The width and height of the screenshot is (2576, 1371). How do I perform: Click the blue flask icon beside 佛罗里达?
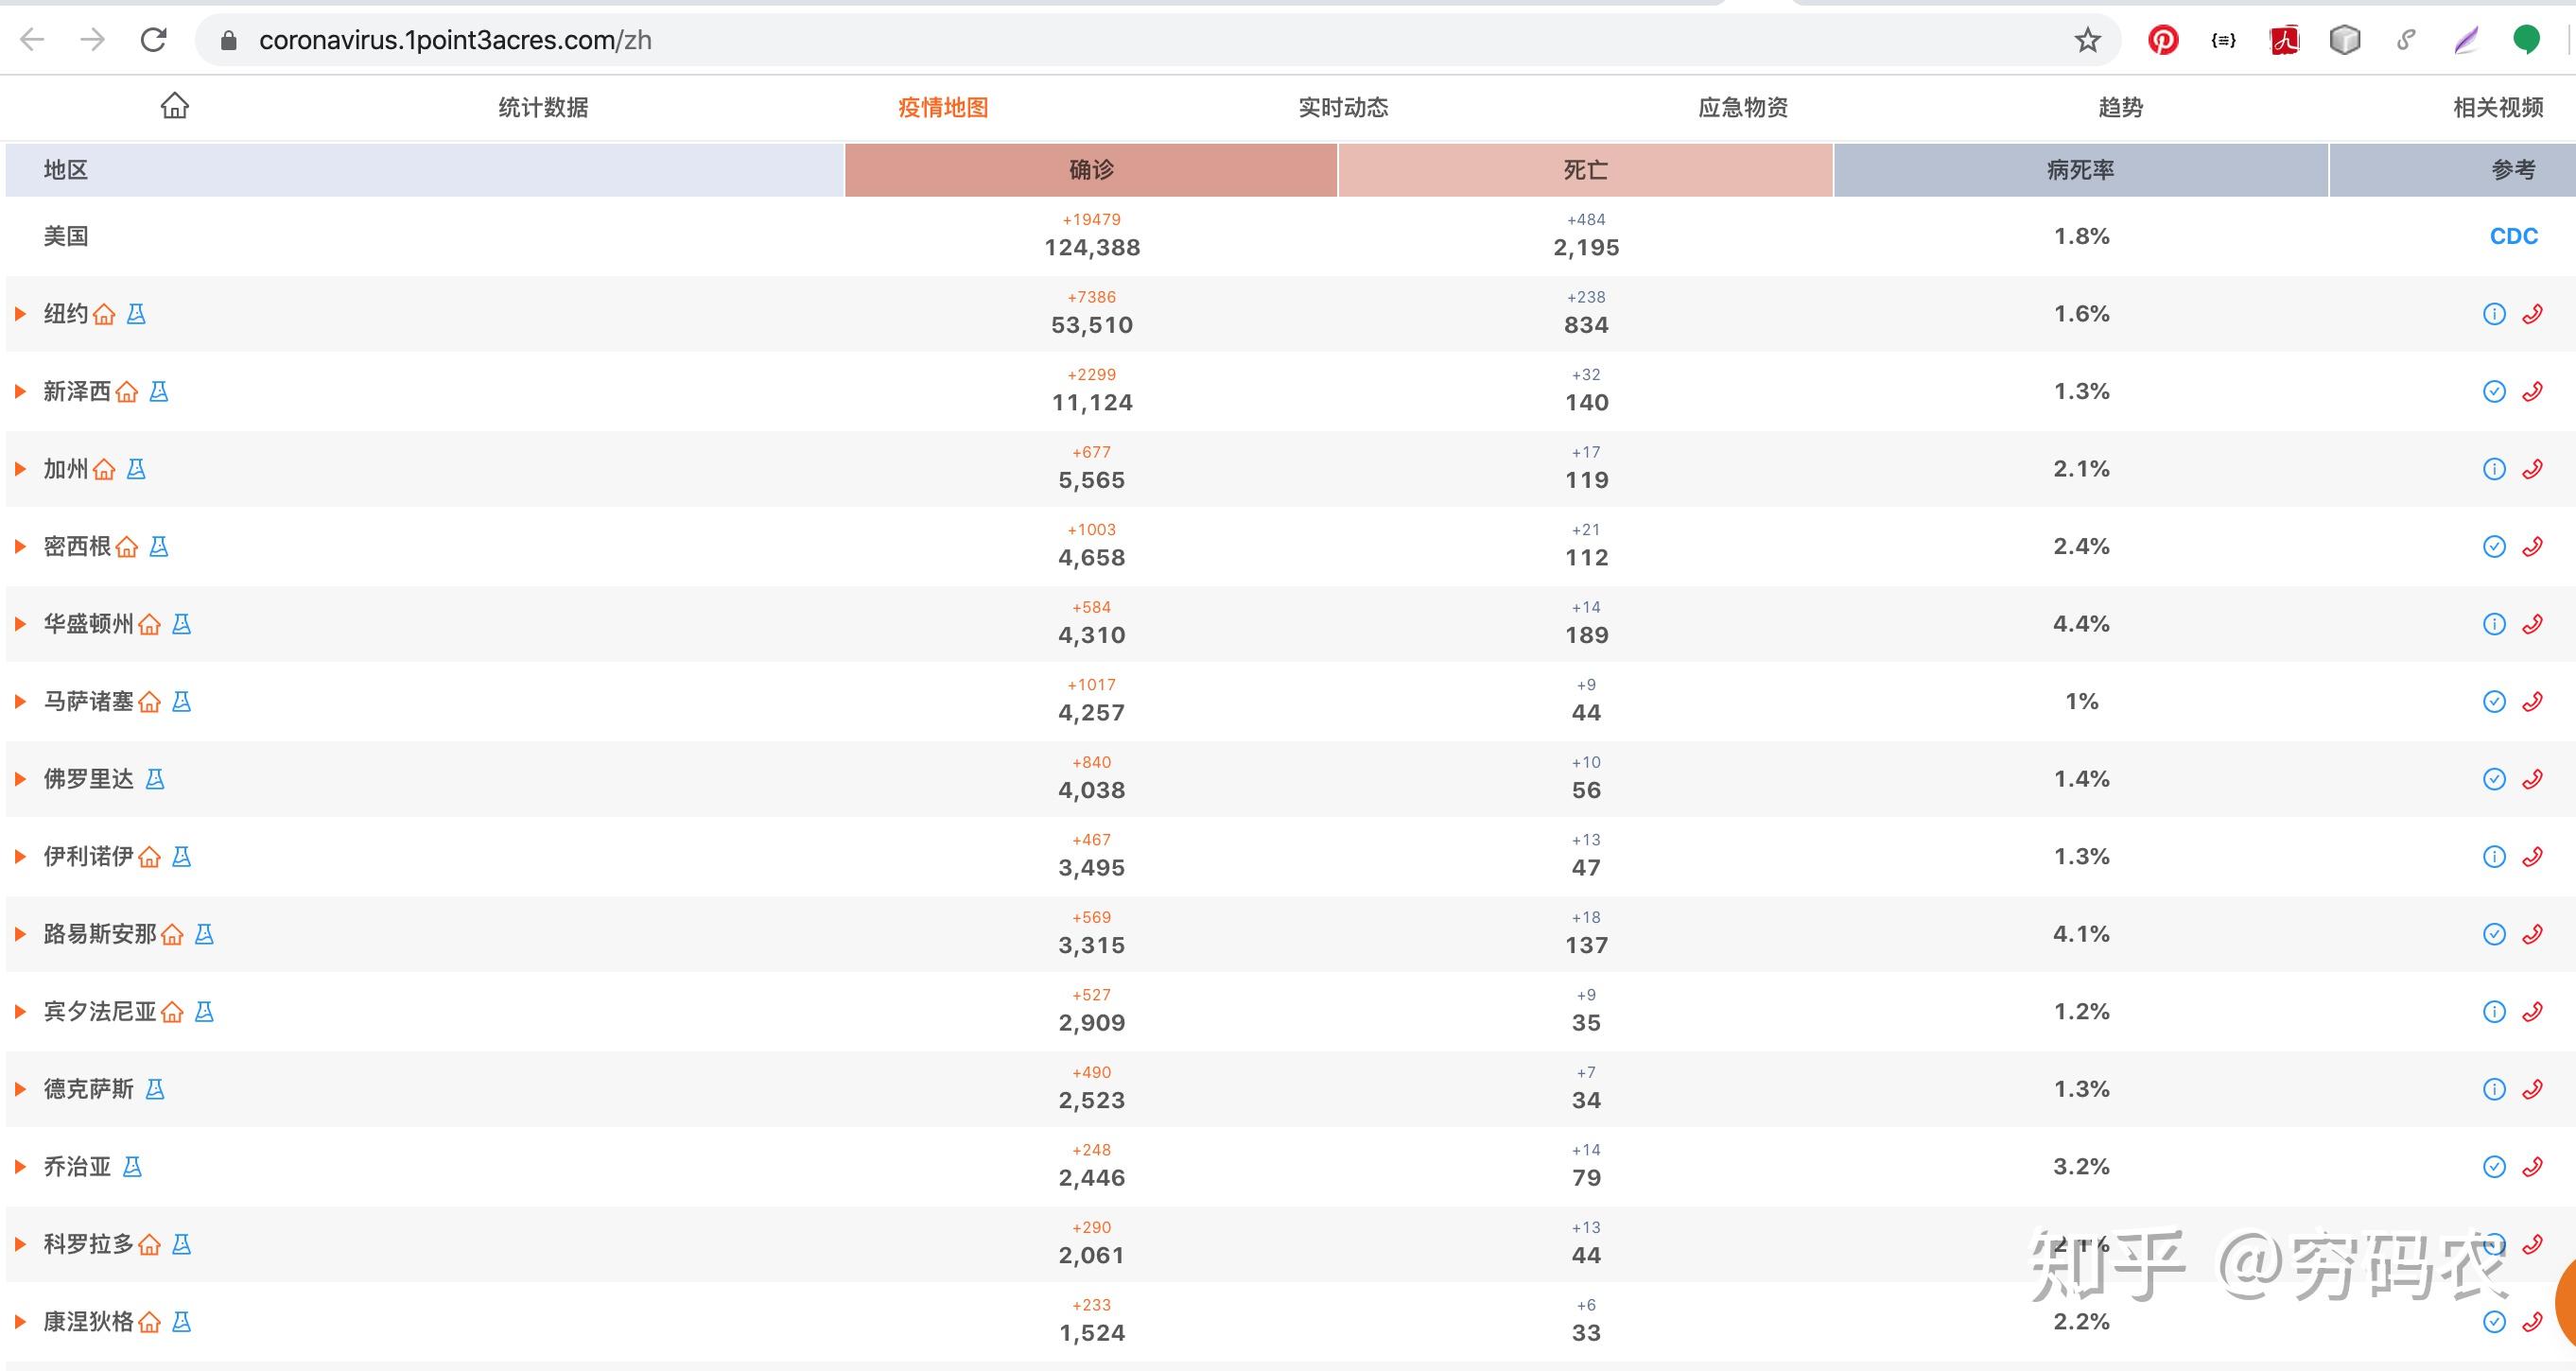point(155,779)
